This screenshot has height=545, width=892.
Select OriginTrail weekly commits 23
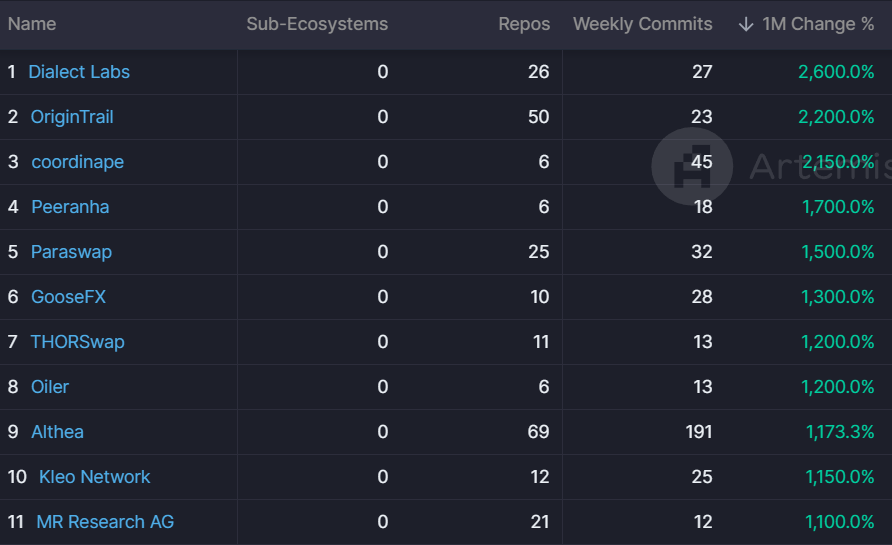pyautogui.click(x=701, y=117)
